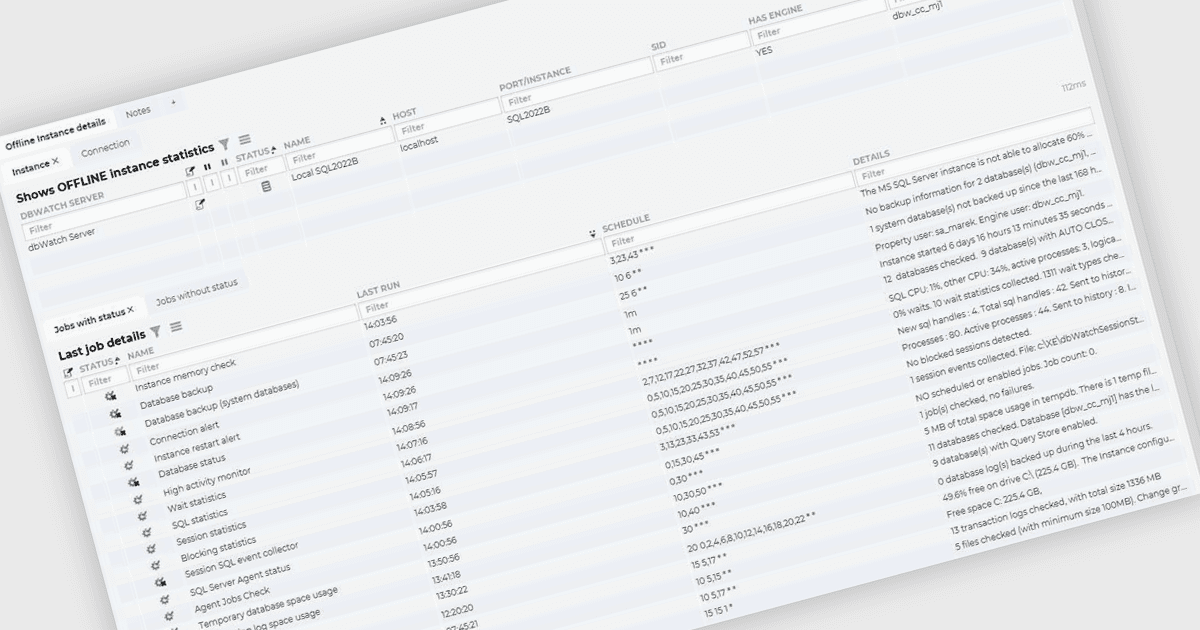Click status icon of Connection alert job
This screenshot has width=1200, height=630.
click(126, 449)
